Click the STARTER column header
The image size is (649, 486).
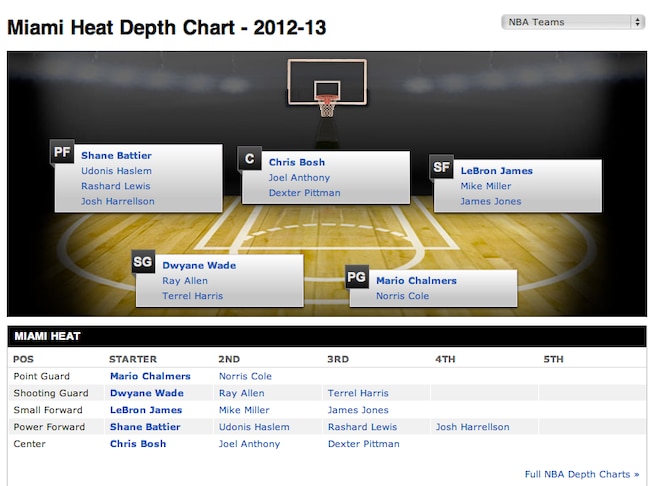pos(133,359)
